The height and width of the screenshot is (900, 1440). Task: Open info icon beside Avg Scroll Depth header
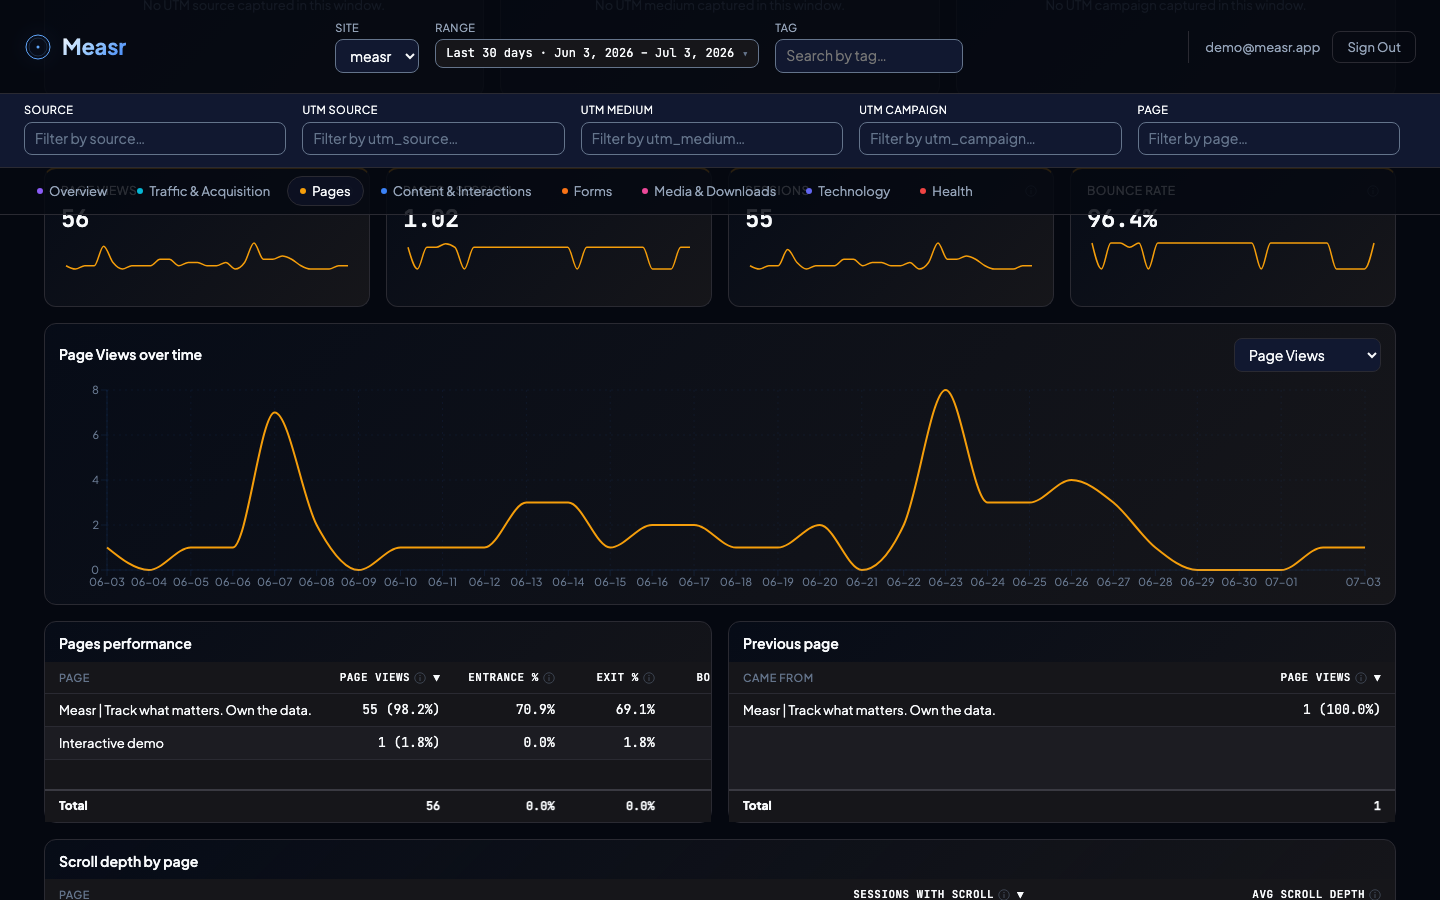click(x=1375, y=894)
